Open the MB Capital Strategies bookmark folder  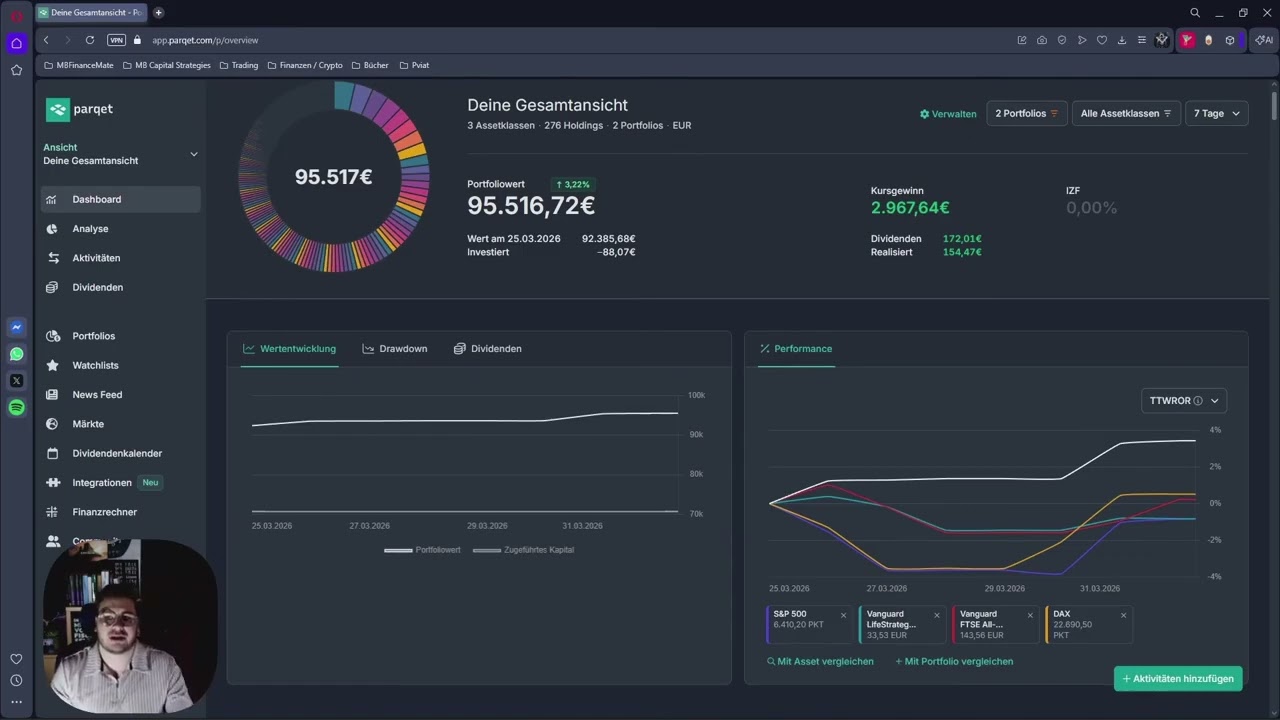click(166, 65)
